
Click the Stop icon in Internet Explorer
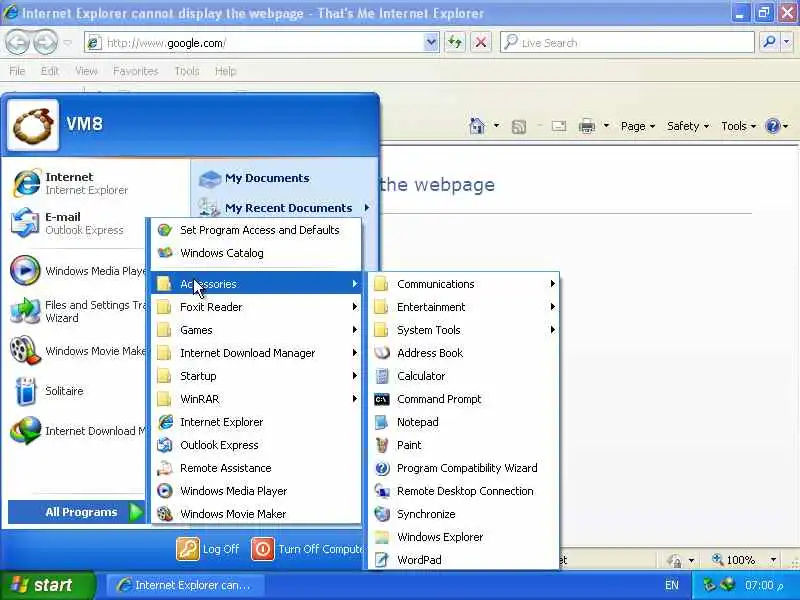point(480,43)
